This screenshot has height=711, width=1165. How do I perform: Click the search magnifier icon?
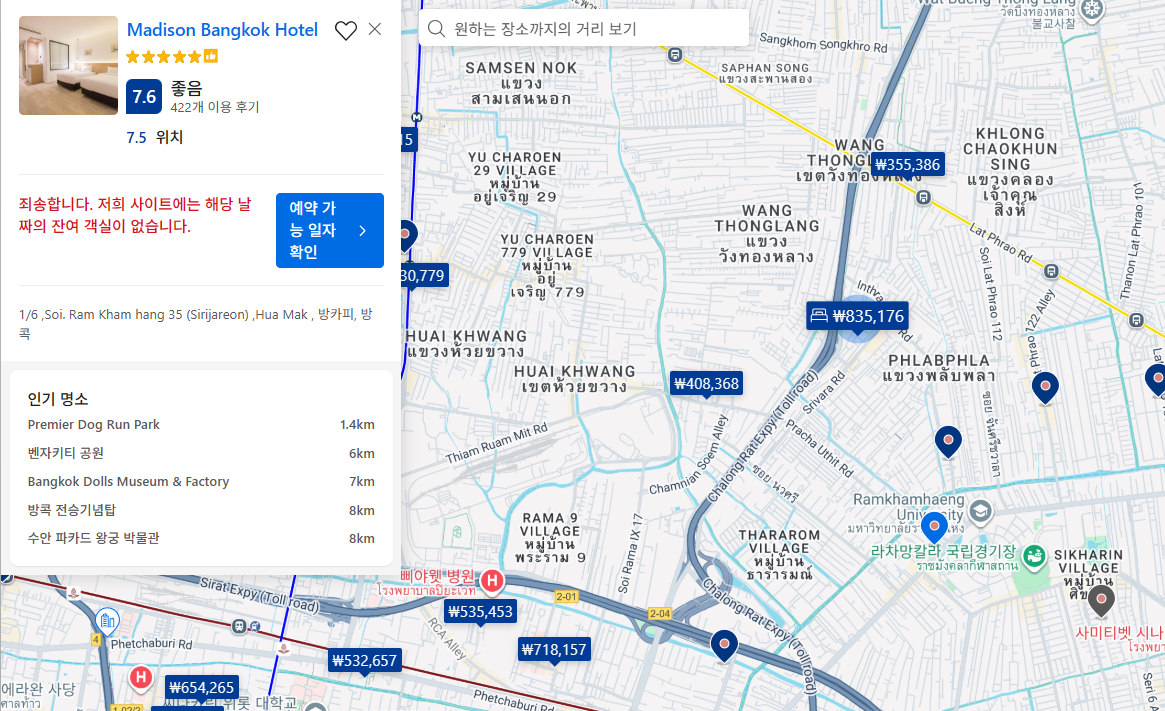pyautogui.click(x=436, y=29)
